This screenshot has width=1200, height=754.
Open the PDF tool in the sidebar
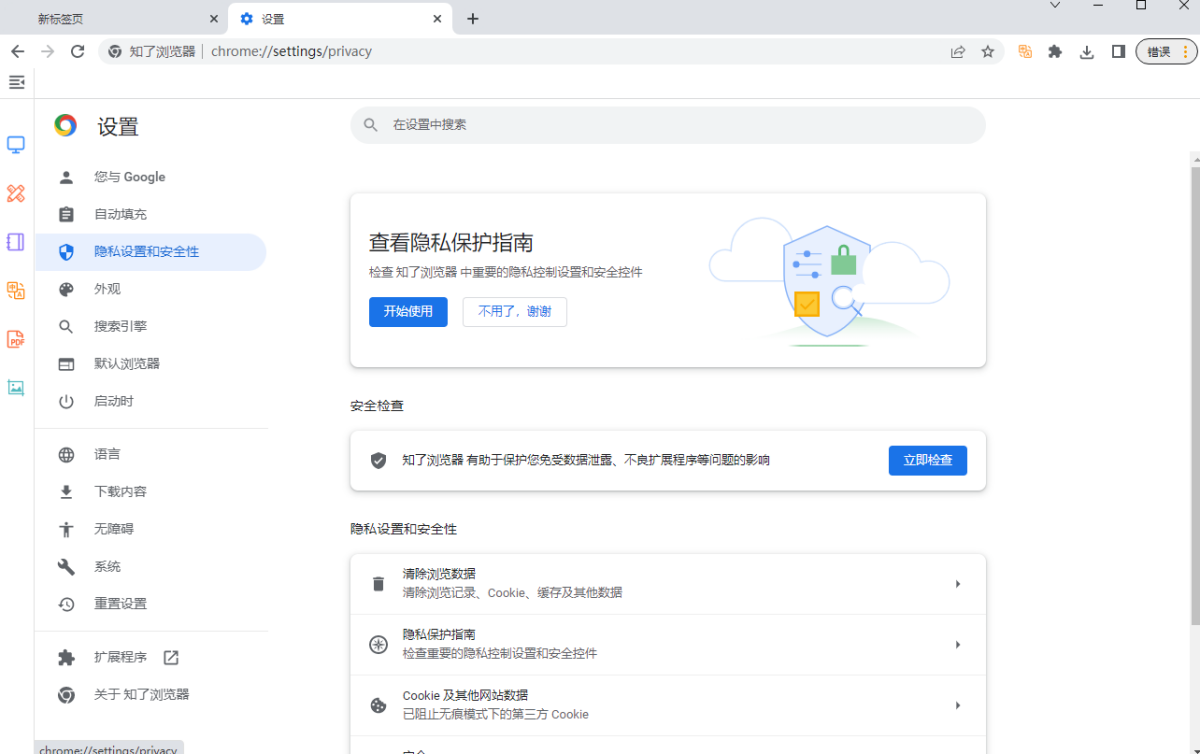click(x=15, y=339)
